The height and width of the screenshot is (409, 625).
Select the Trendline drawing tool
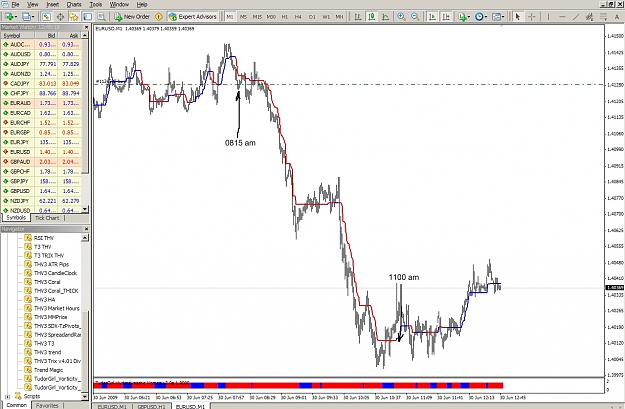[576, 17]
